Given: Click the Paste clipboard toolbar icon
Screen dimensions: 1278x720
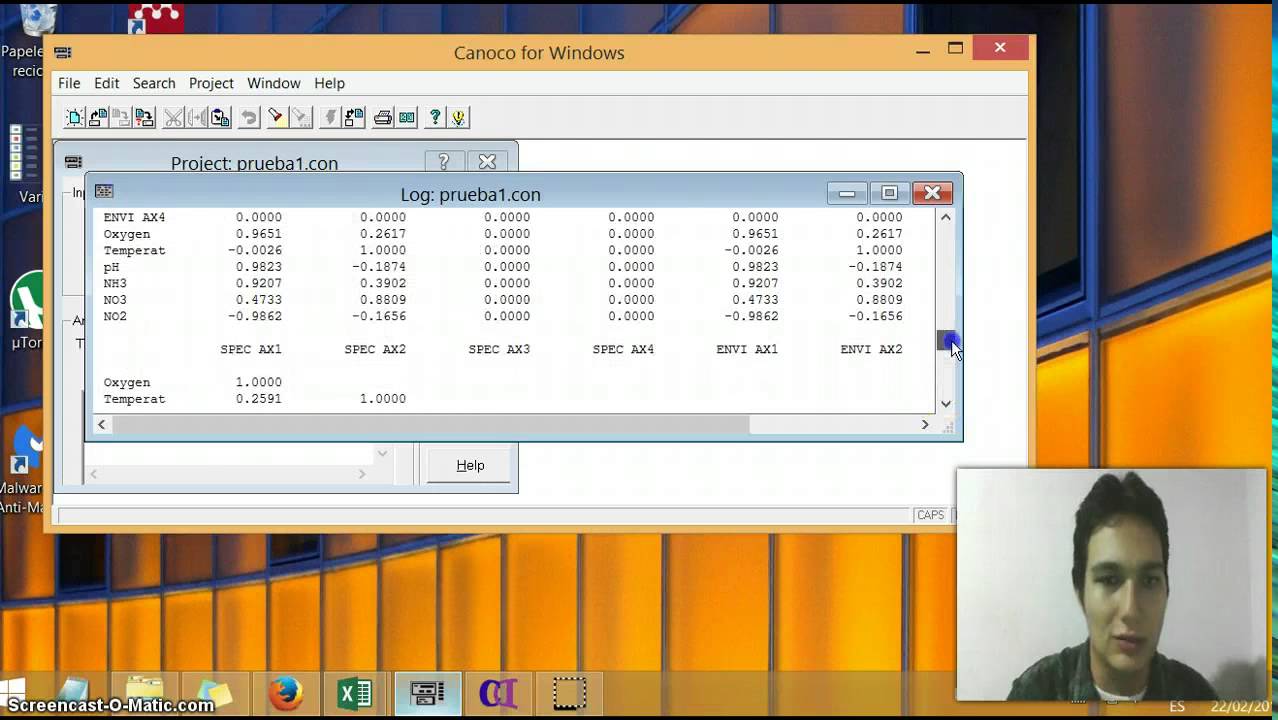Looking at the screenshot, I should pyautogui.click(x=220, y=117).
